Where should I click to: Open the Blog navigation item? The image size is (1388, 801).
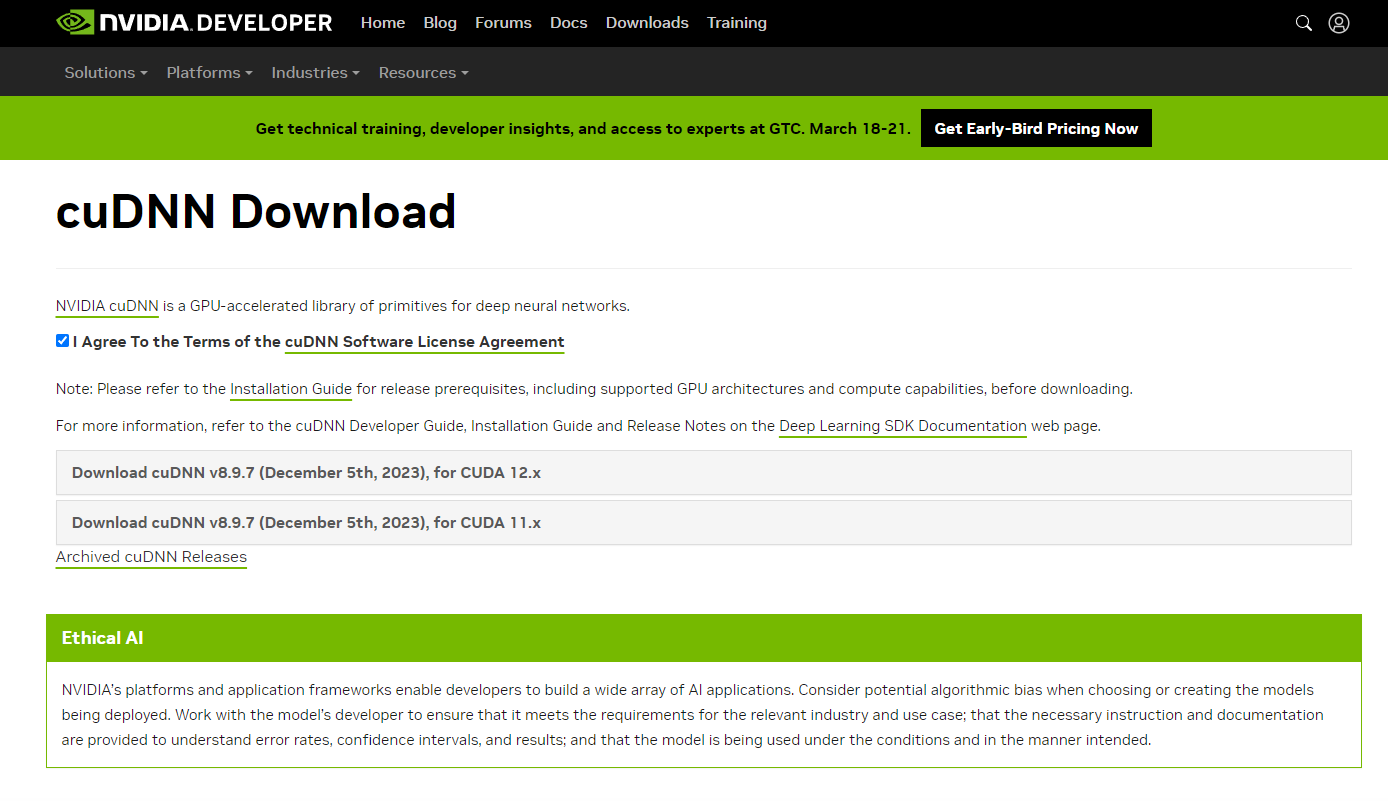440,22
